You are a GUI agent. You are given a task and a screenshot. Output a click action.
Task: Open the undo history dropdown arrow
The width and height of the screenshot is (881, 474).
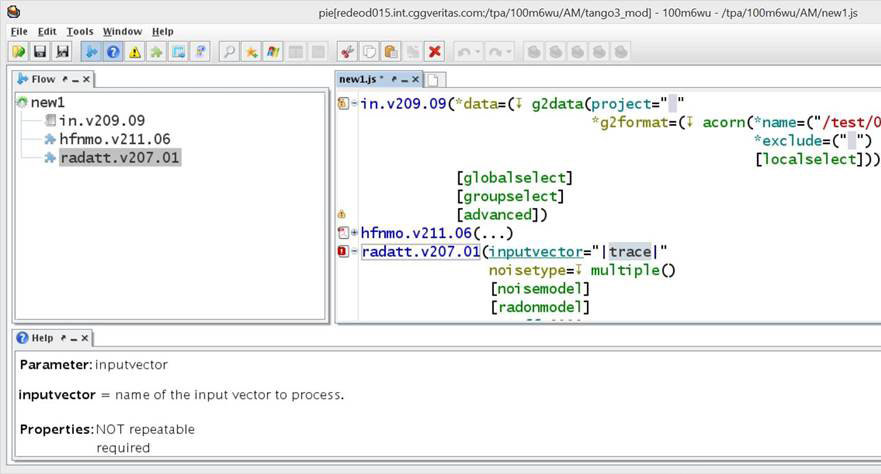[477, 52]
